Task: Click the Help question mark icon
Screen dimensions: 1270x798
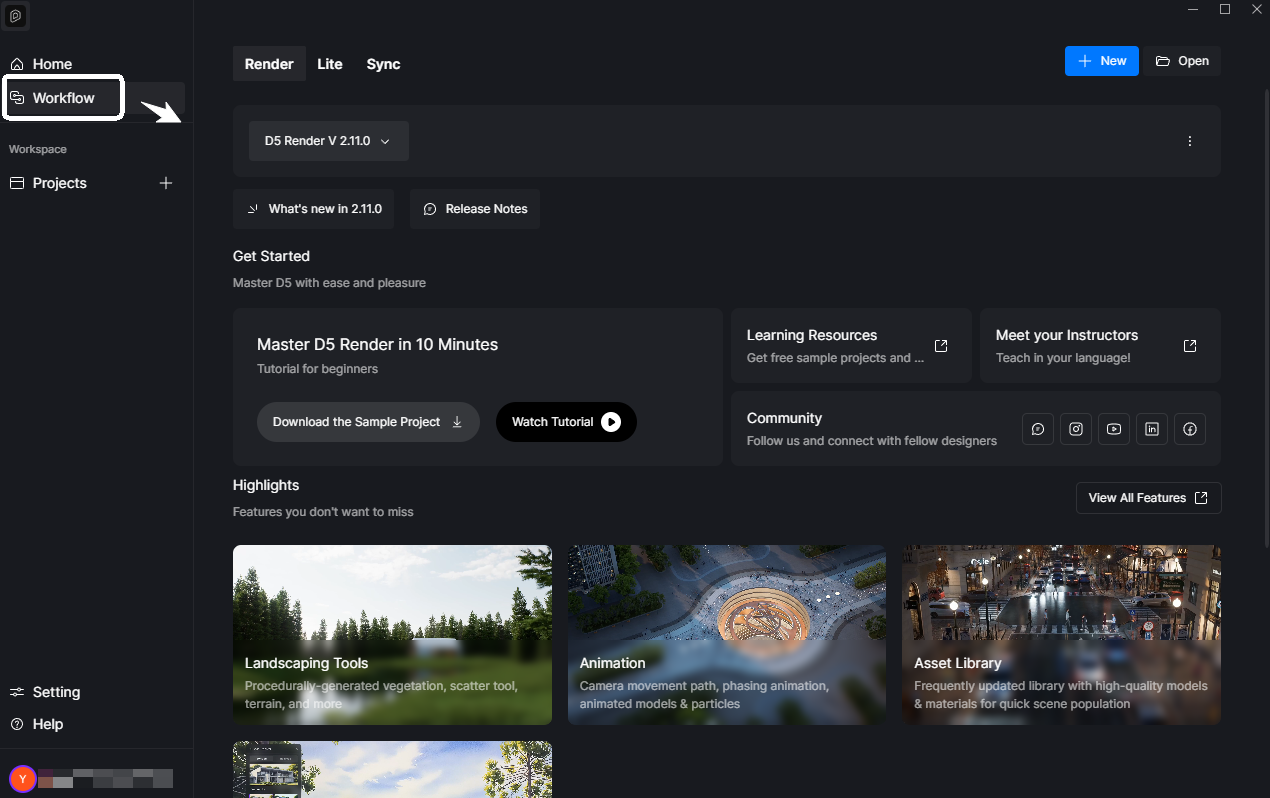Action: pyautogui.click(x=17, y=724)
